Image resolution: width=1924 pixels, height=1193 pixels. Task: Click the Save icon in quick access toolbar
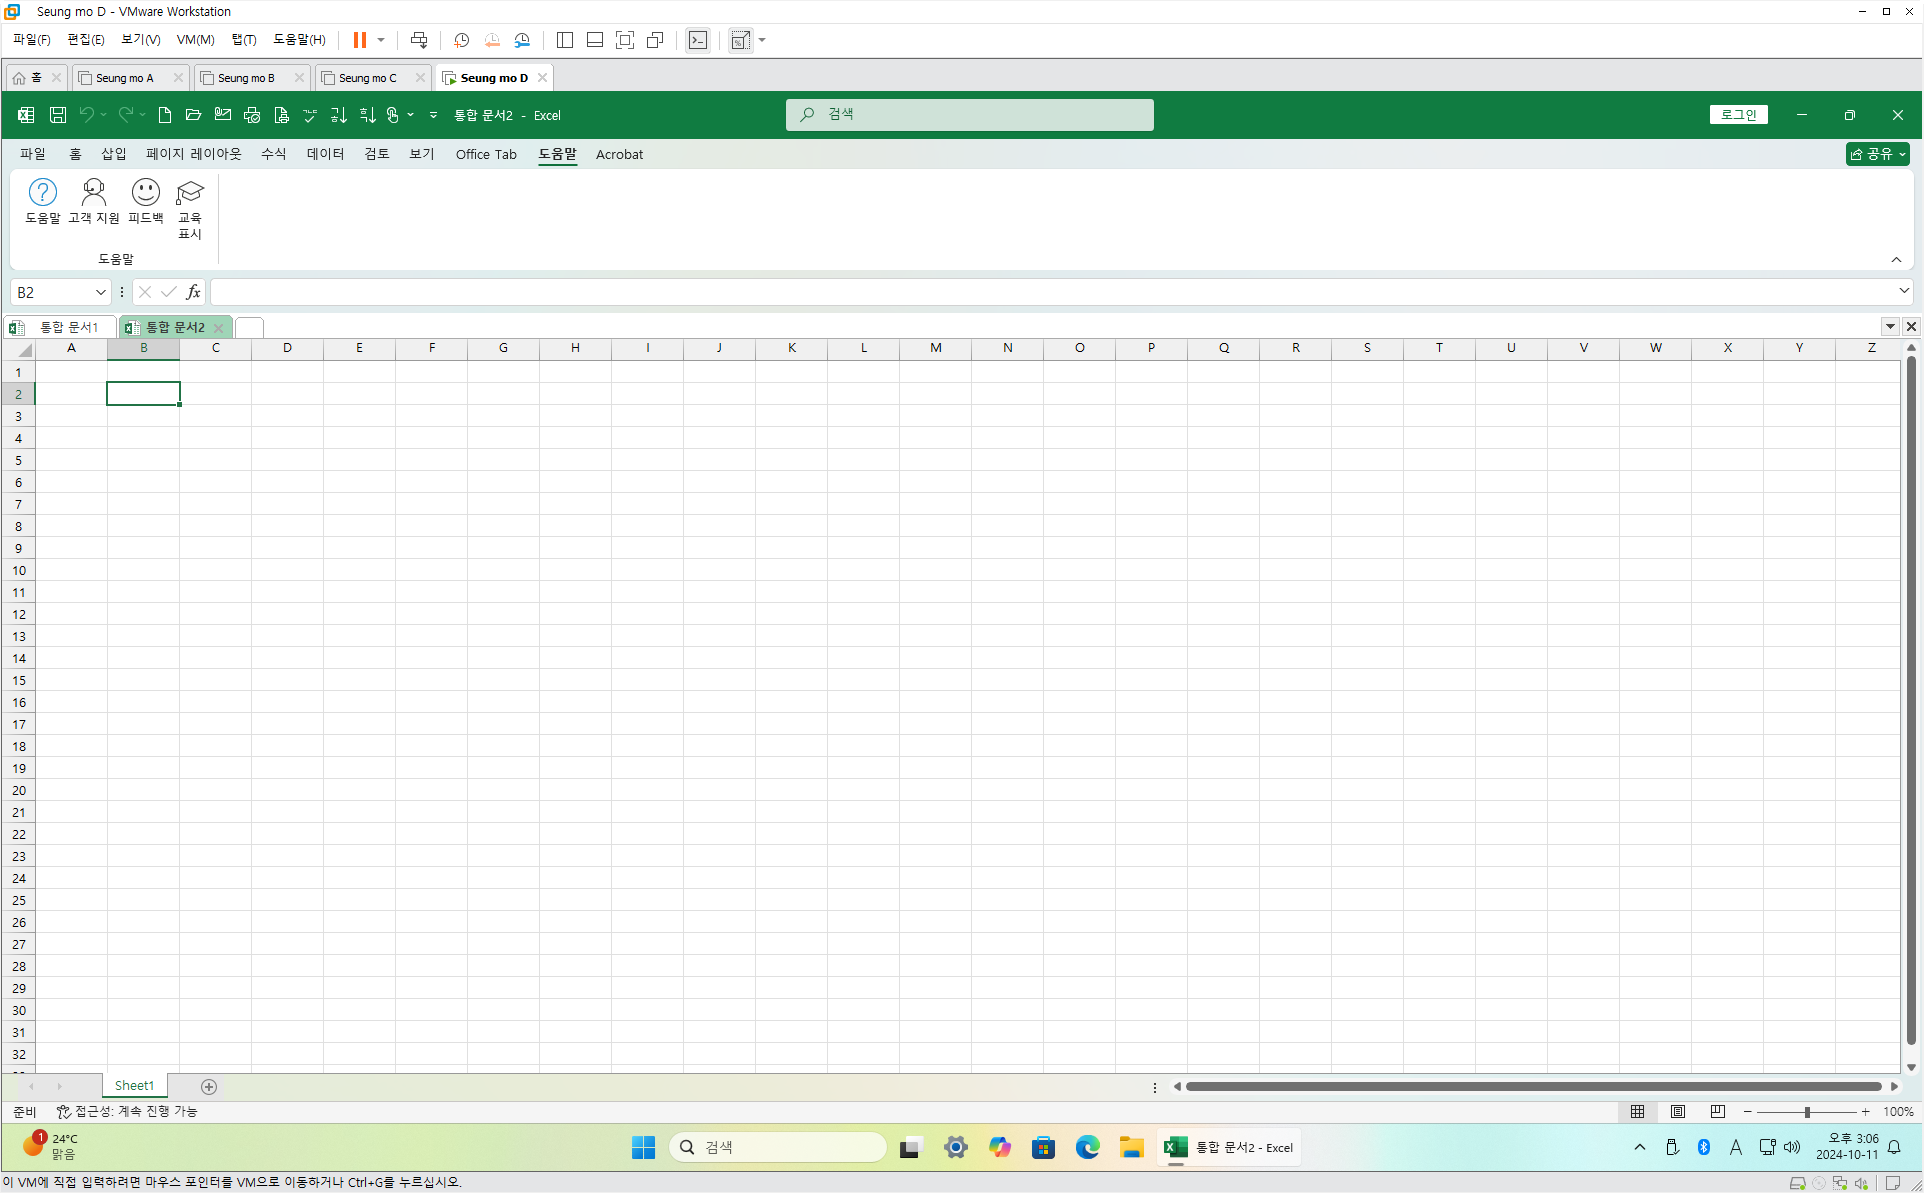tap(58, 115)
